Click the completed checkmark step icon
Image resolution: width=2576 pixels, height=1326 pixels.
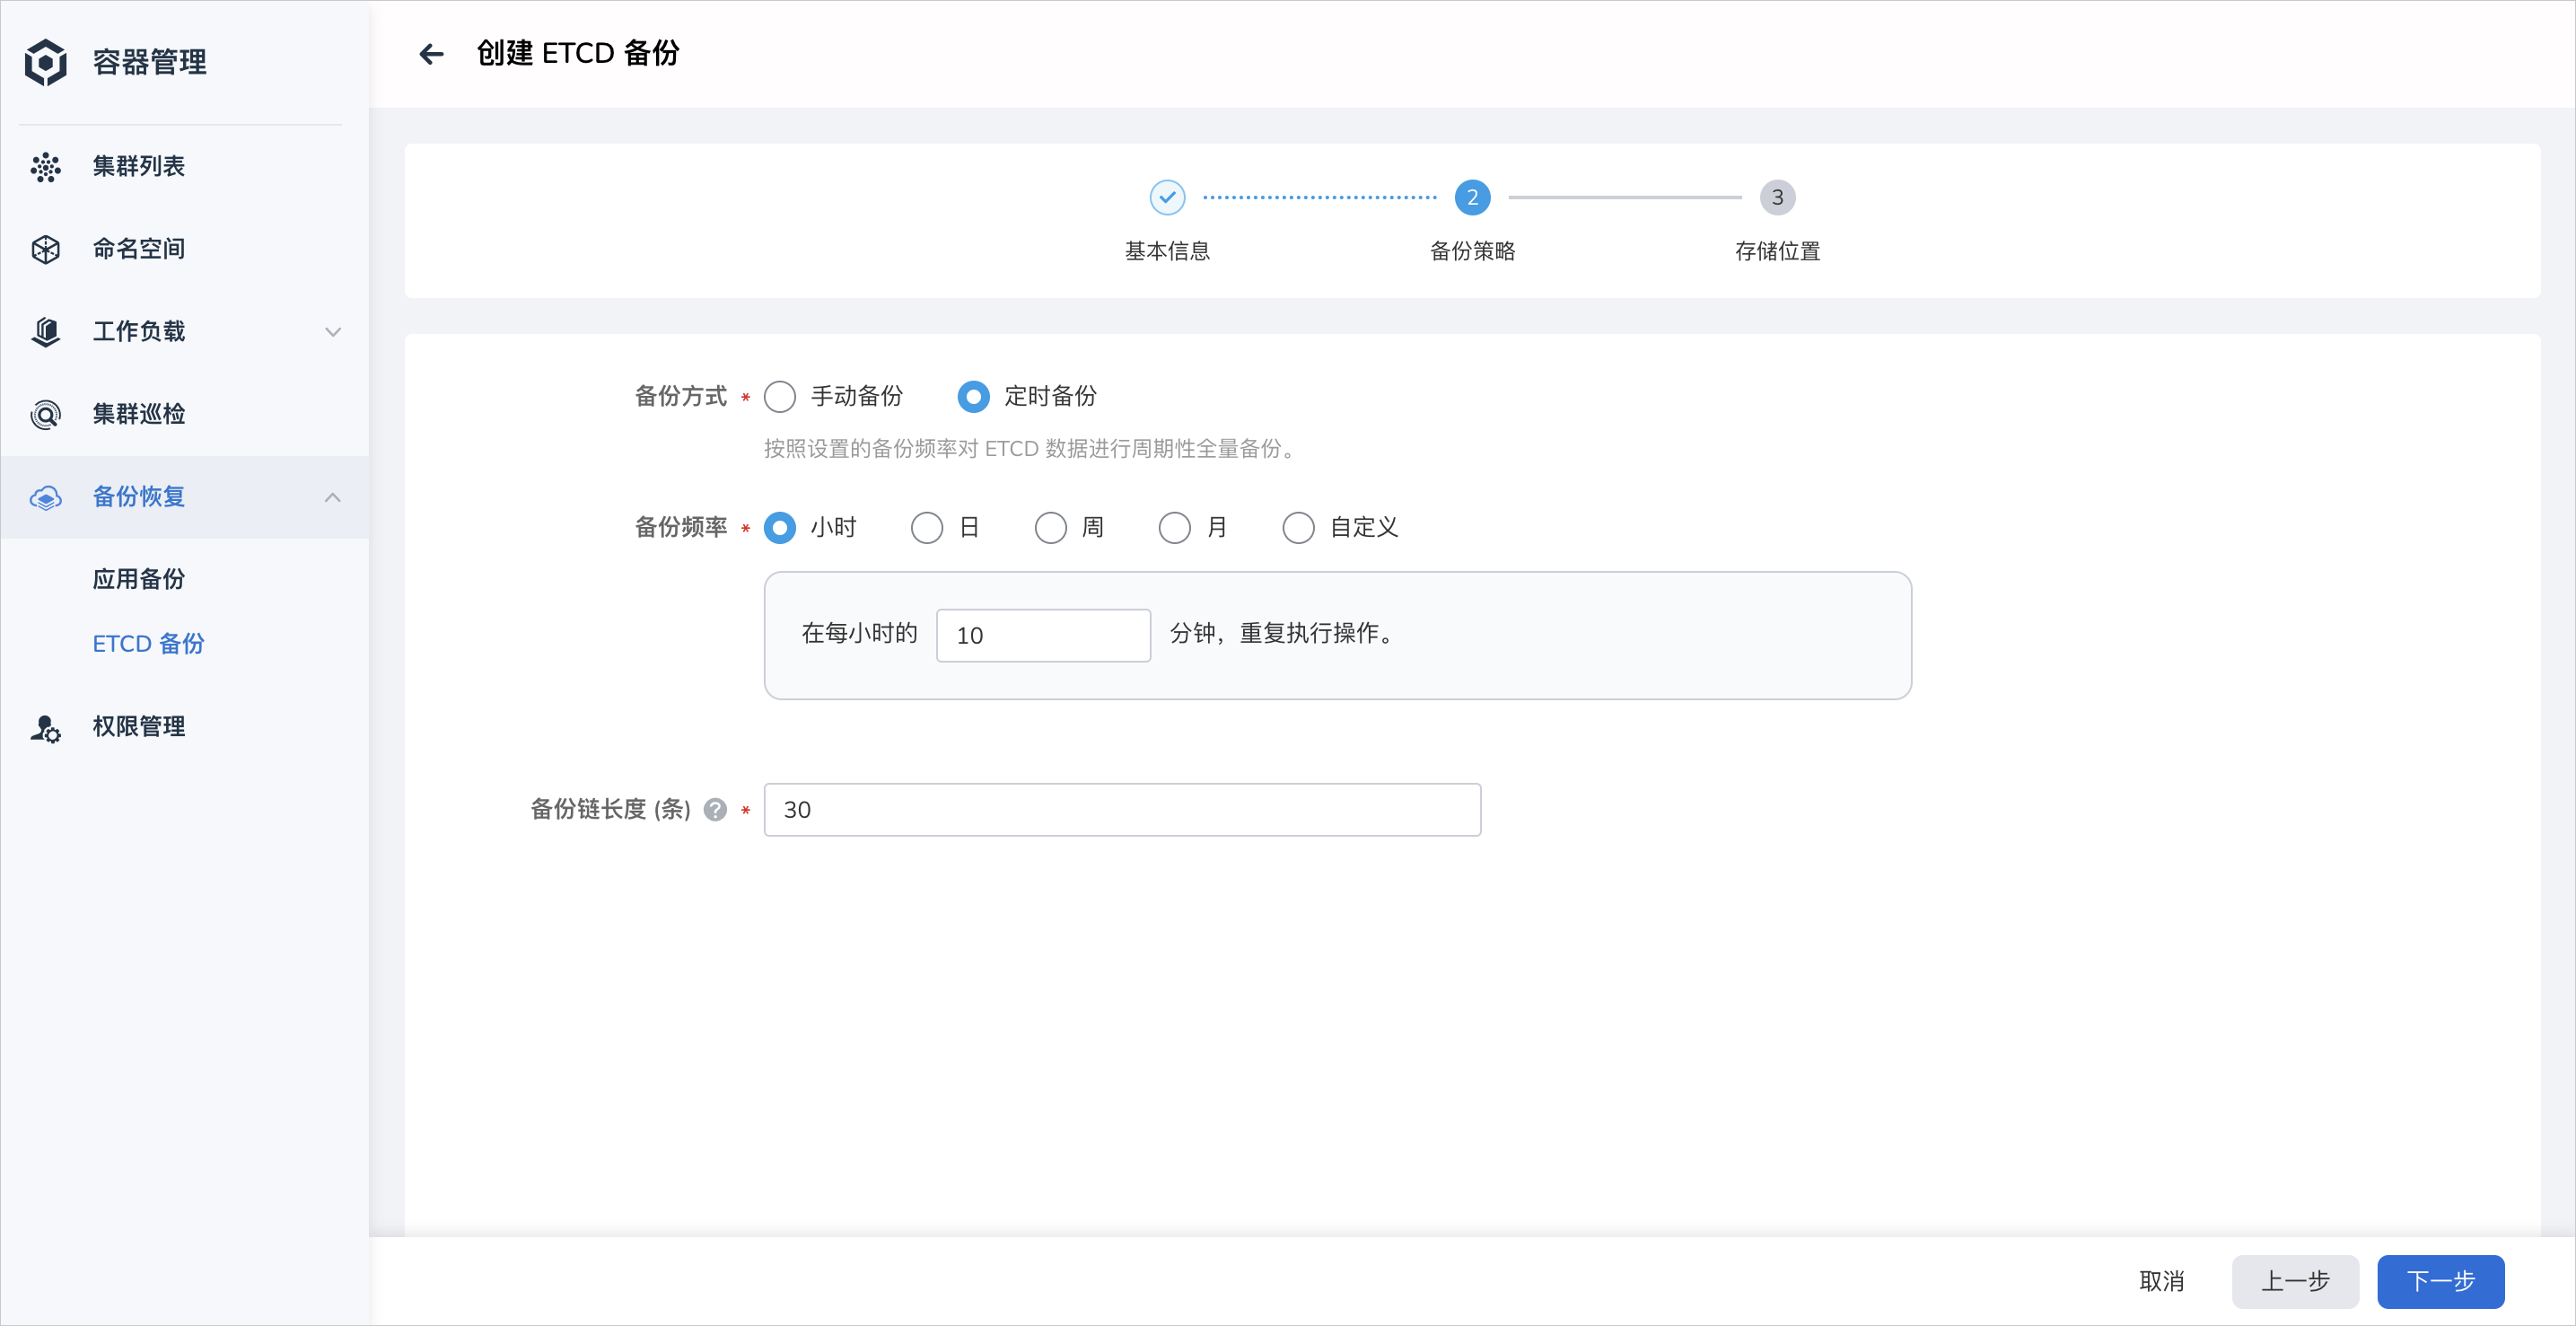tap(1167, 197)
